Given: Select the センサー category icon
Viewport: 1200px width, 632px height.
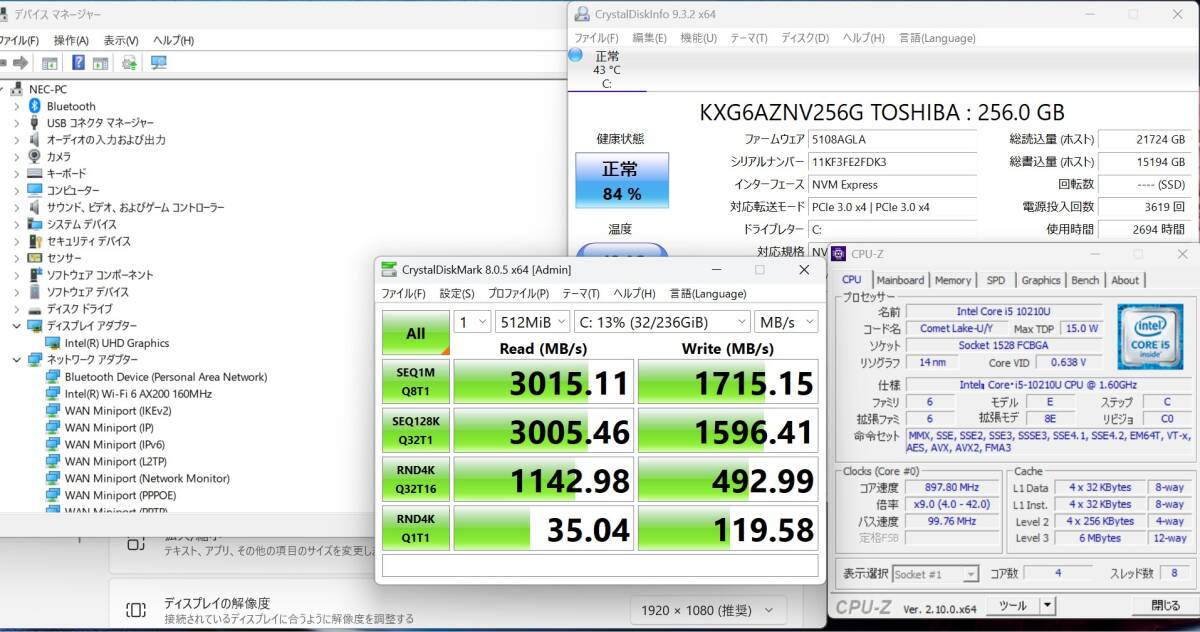Looking at the screenshot, I should coord(34,257).
